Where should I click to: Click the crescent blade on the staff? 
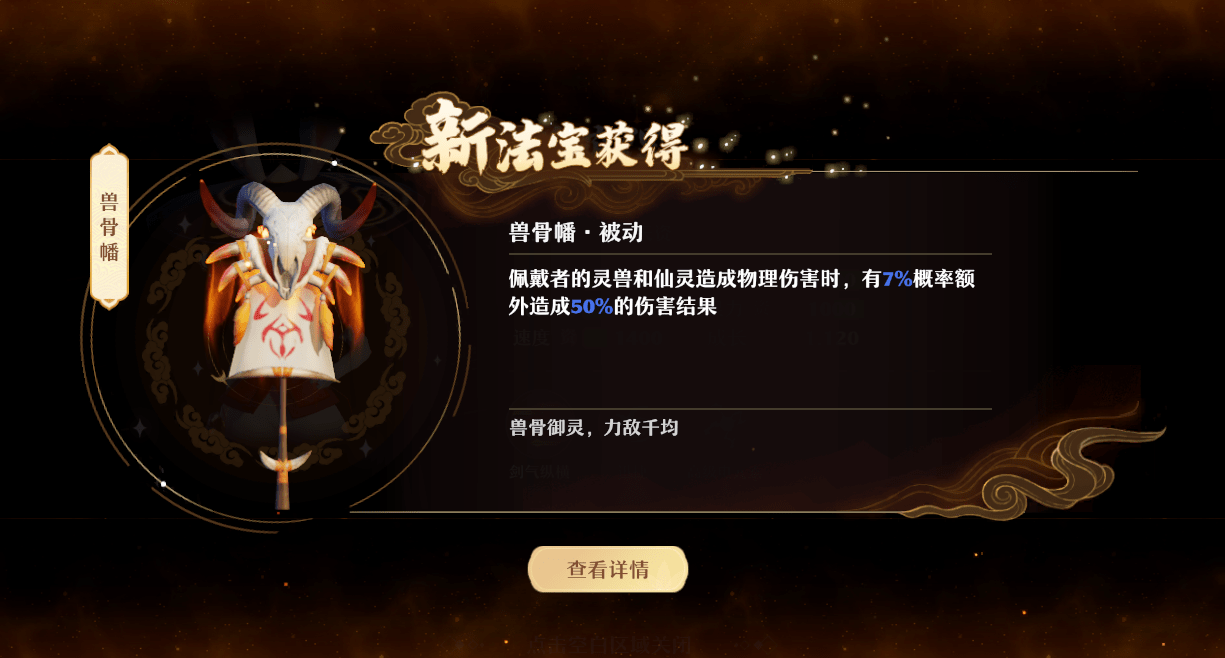click(285, 461)
